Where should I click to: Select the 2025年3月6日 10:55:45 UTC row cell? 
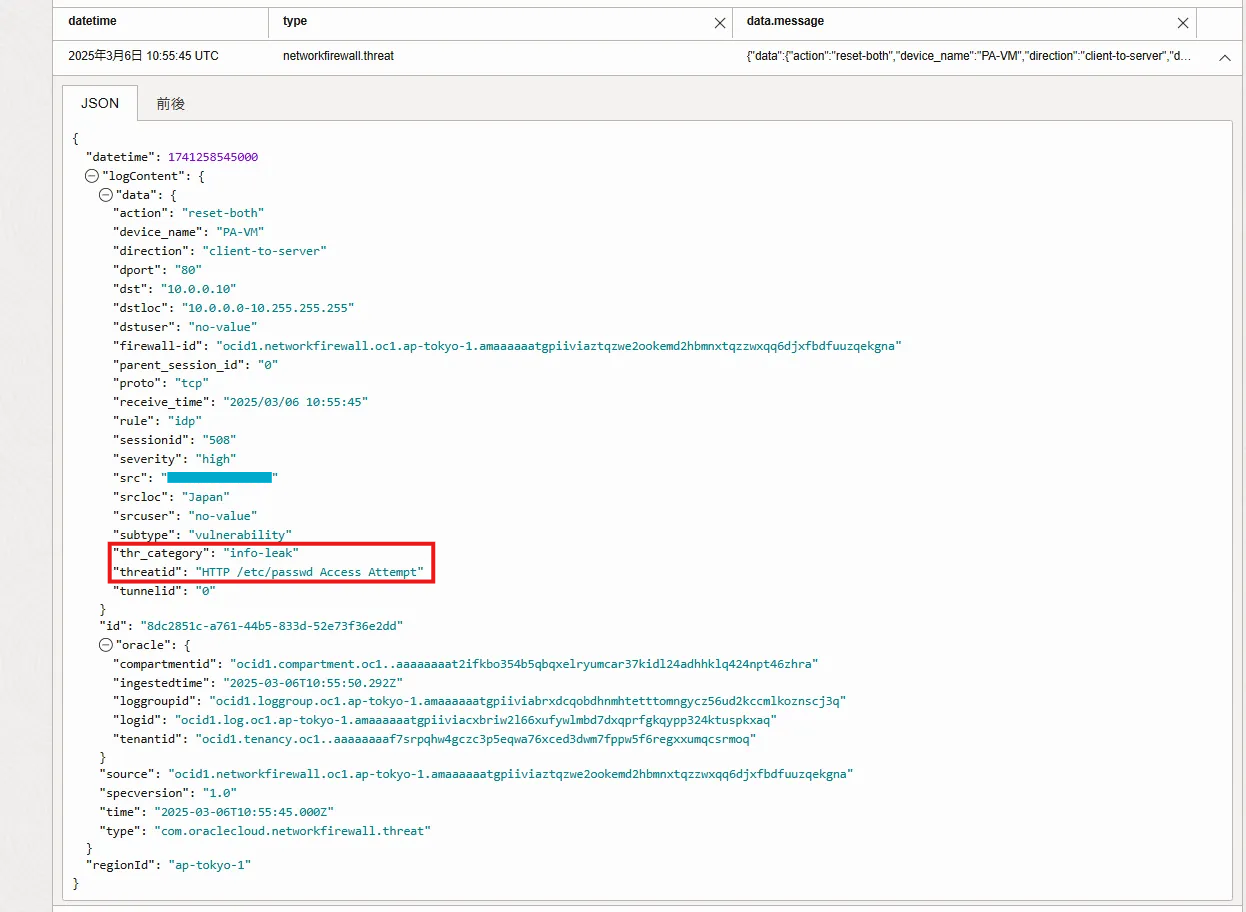click(x=143, y=56)
